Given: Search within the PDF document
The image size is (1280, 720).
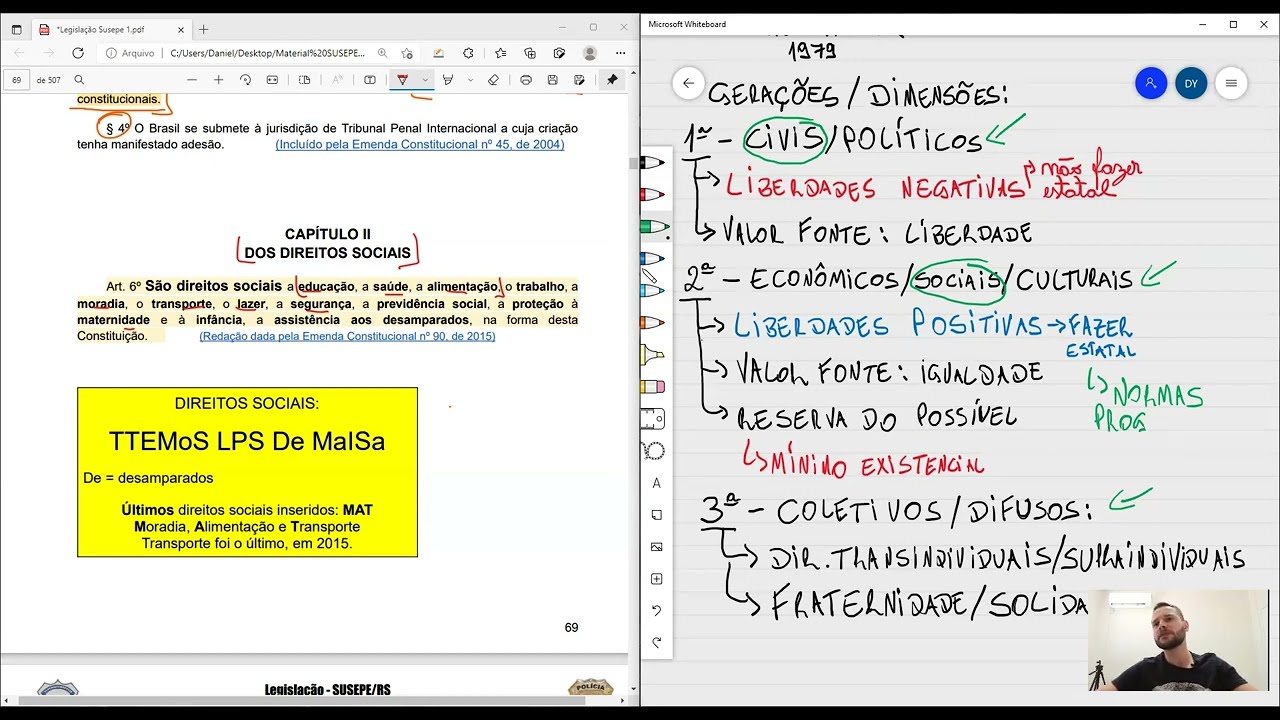Looking at the screenshot, I should pos(79,80).
